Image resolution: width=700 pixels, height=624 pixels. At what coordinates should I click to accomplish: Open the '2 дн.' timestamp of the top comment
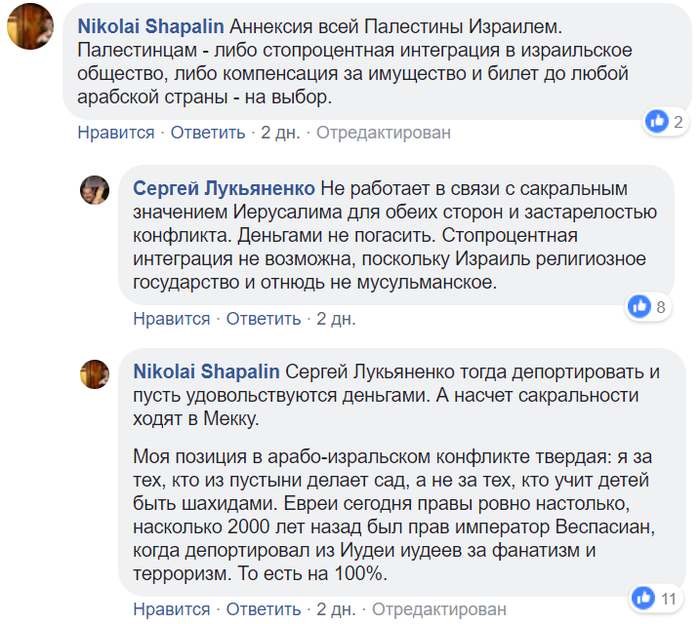pyautogui.click(x=281, y=132)
